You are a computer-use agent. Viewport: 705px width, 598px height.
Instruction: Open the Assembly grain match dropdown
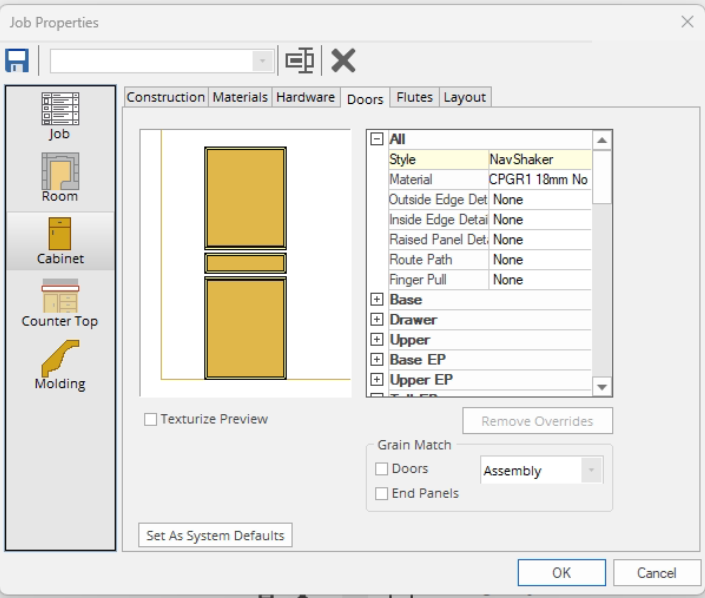591,470
